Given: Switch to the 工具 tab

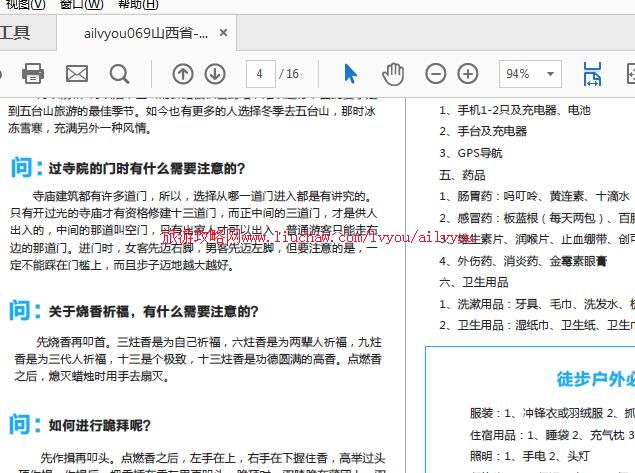Looking at the screenshot, I should [x=14, y=32].
